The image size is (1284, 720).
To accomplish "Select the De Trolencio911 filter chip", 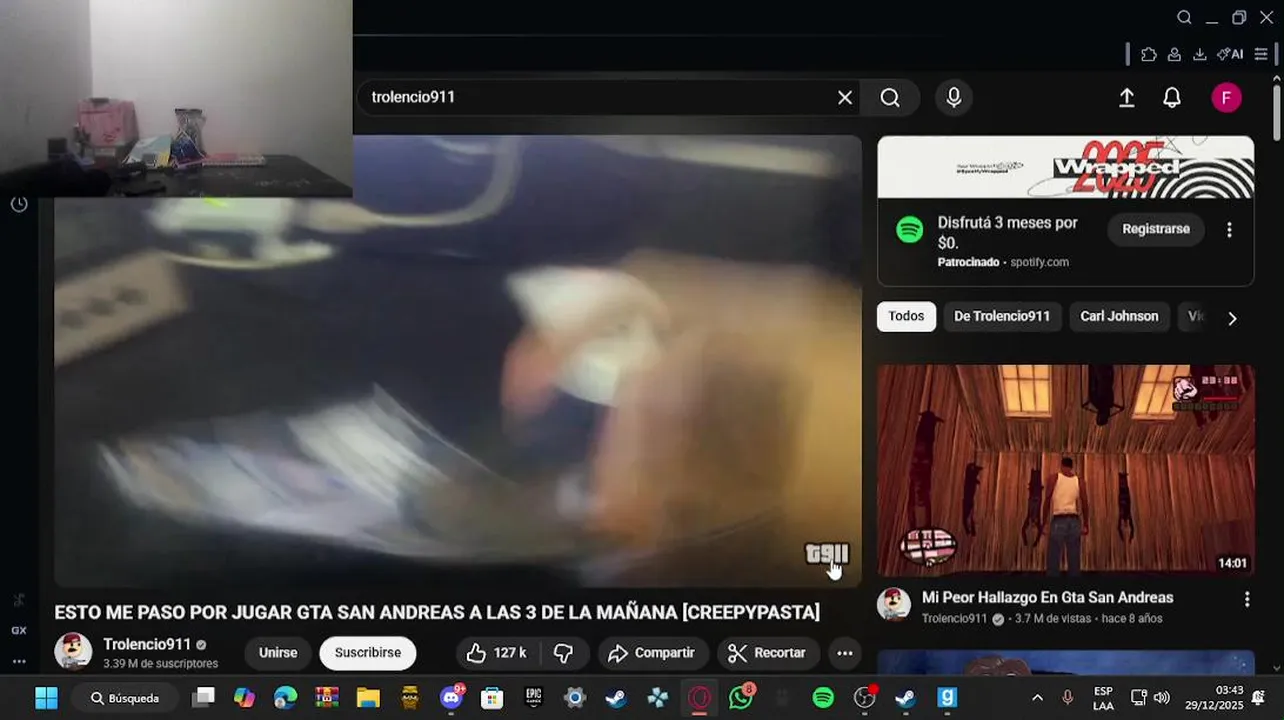I will [1002, 316].
